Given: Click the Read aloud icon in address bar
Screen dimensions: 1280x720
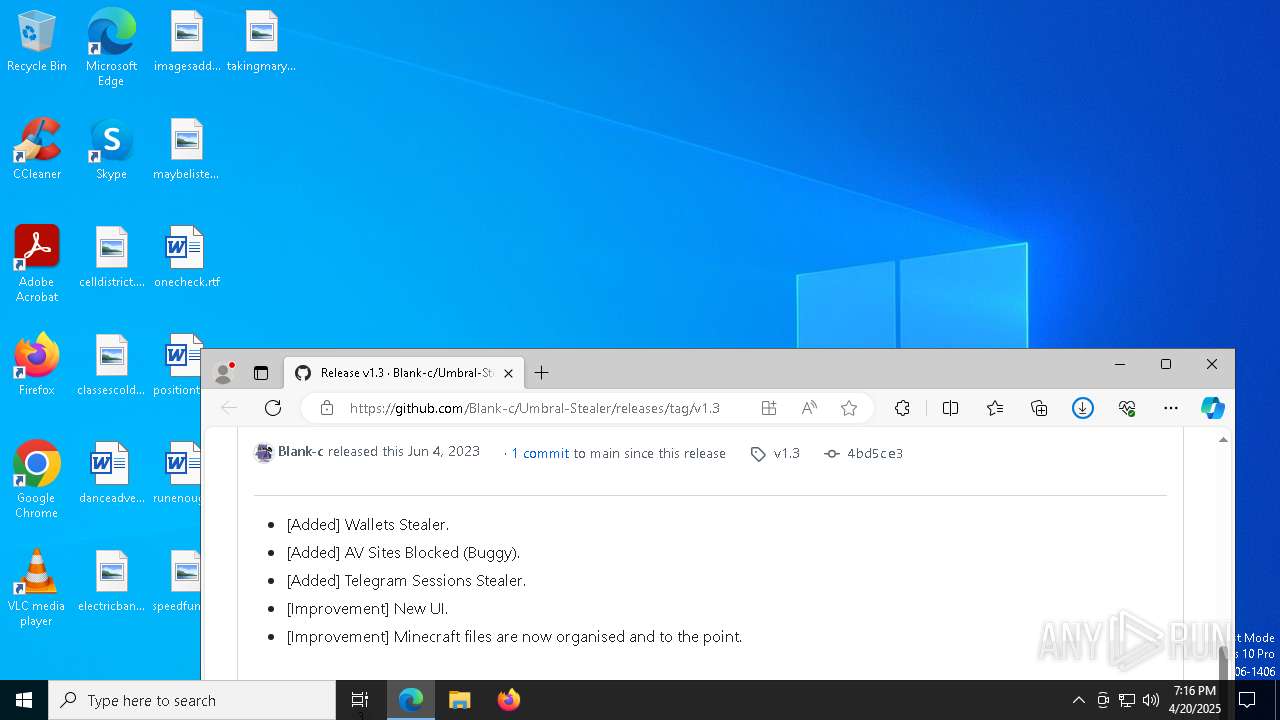Looking at the screenshot, I should coord(809,408).
